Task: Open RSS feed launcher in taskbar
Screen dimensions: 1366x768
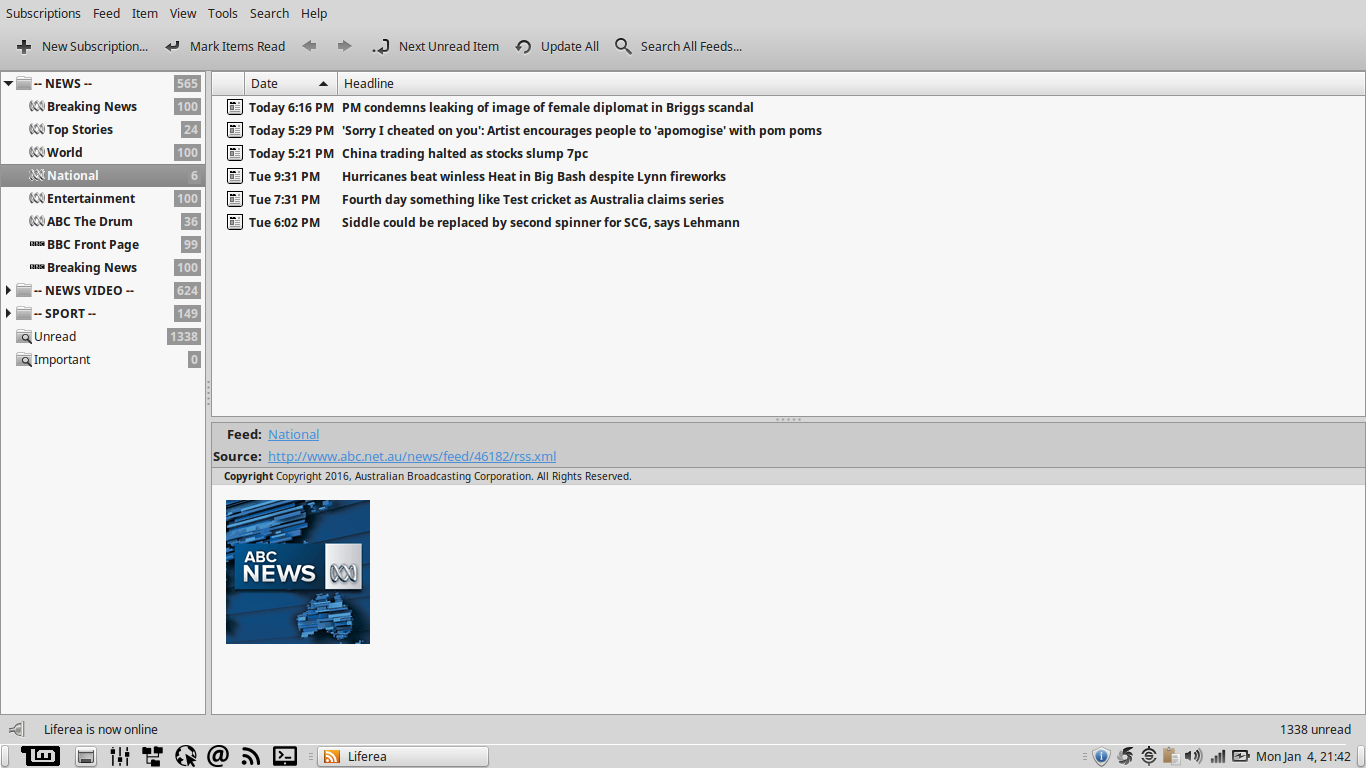Action: 251,756
